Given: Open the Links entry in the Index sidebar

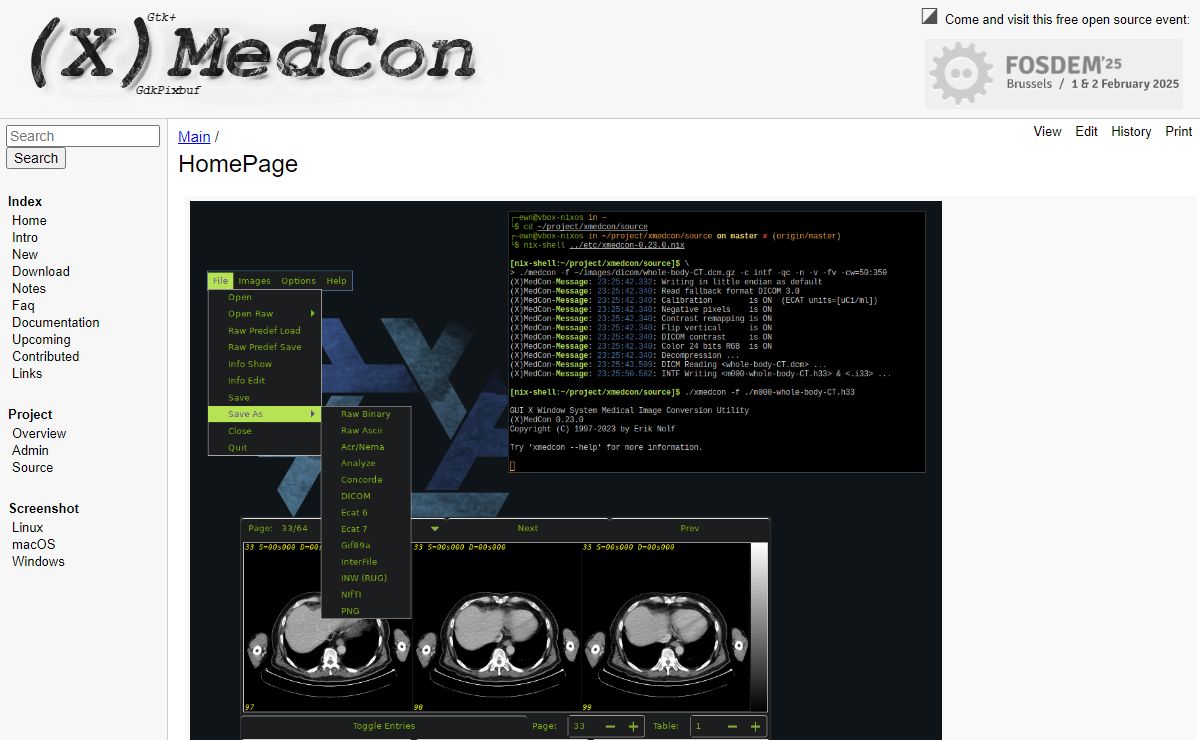Looking at the screenshot, I should [x=27, y=373].
